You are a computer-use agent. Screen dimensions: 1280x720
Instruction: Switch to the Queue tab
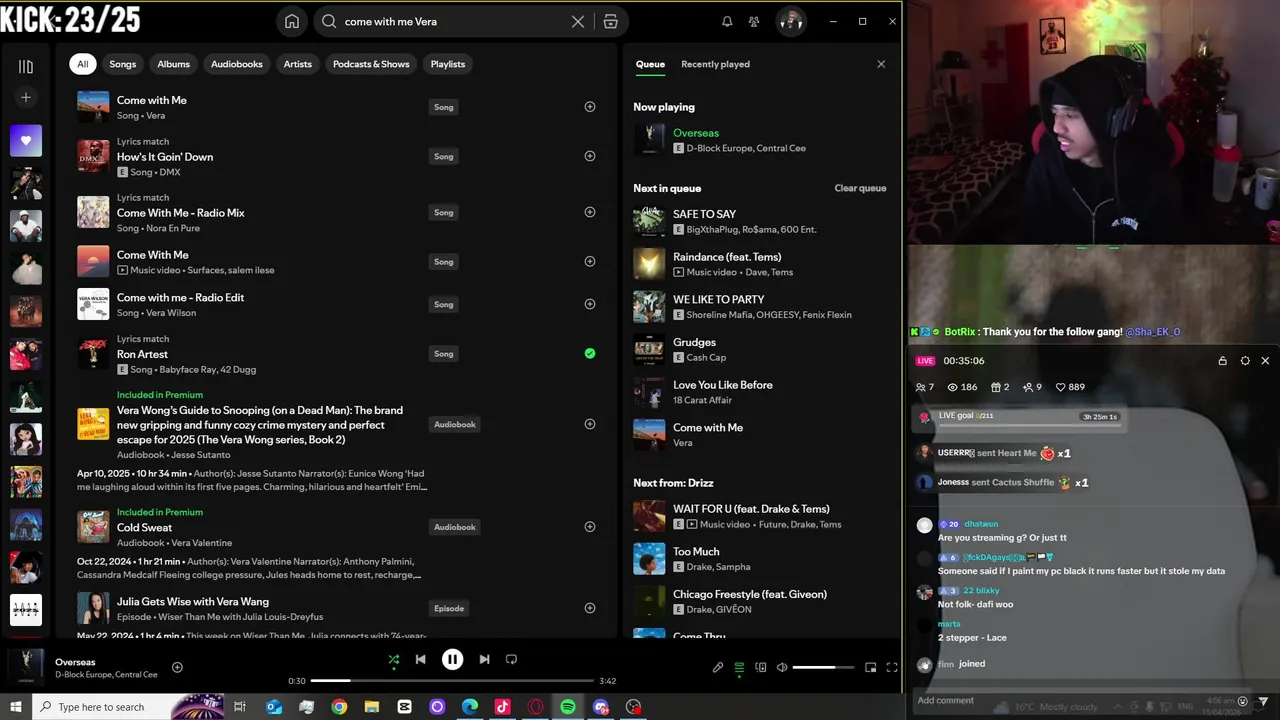click(x=650, y=64)
